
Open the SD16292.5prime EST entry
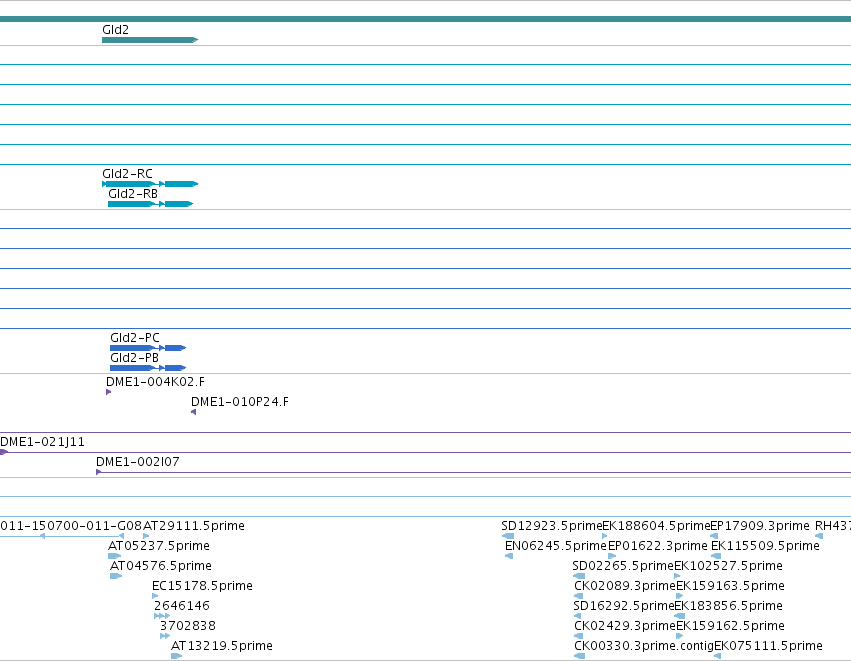[624, 606]
